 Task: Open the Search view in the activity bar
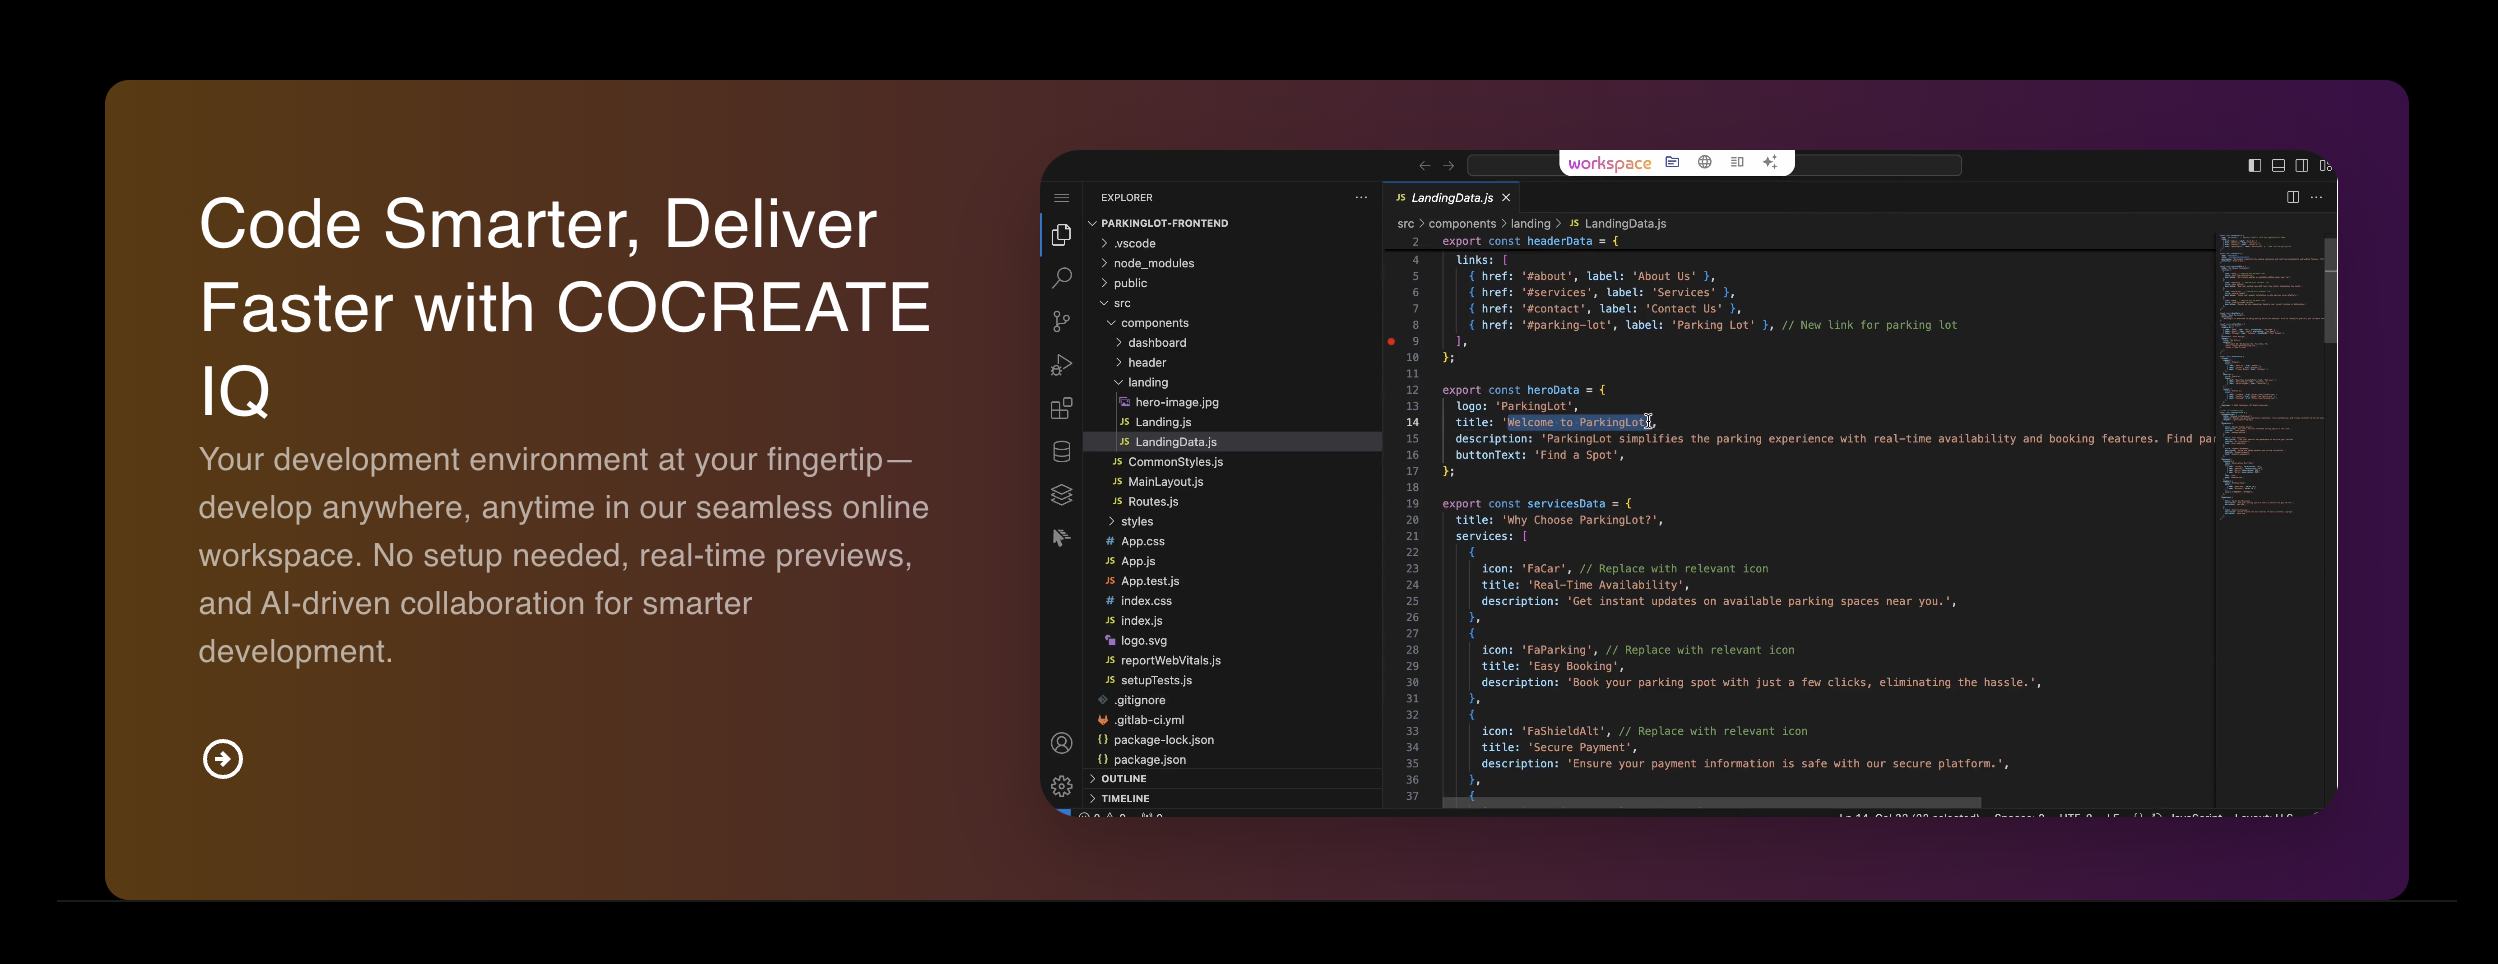point(1062,278)
